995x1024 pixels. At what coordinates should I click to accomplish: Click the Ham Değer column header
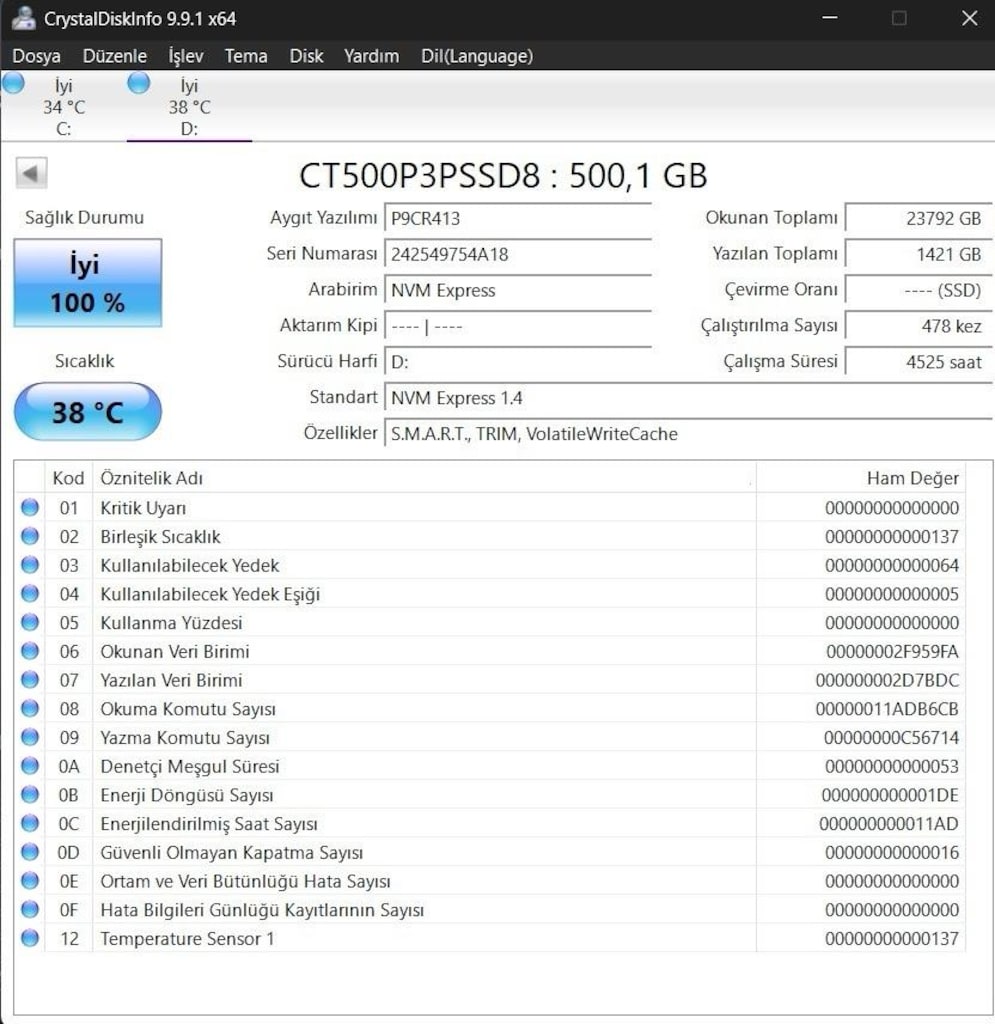[x=861, y=478]
